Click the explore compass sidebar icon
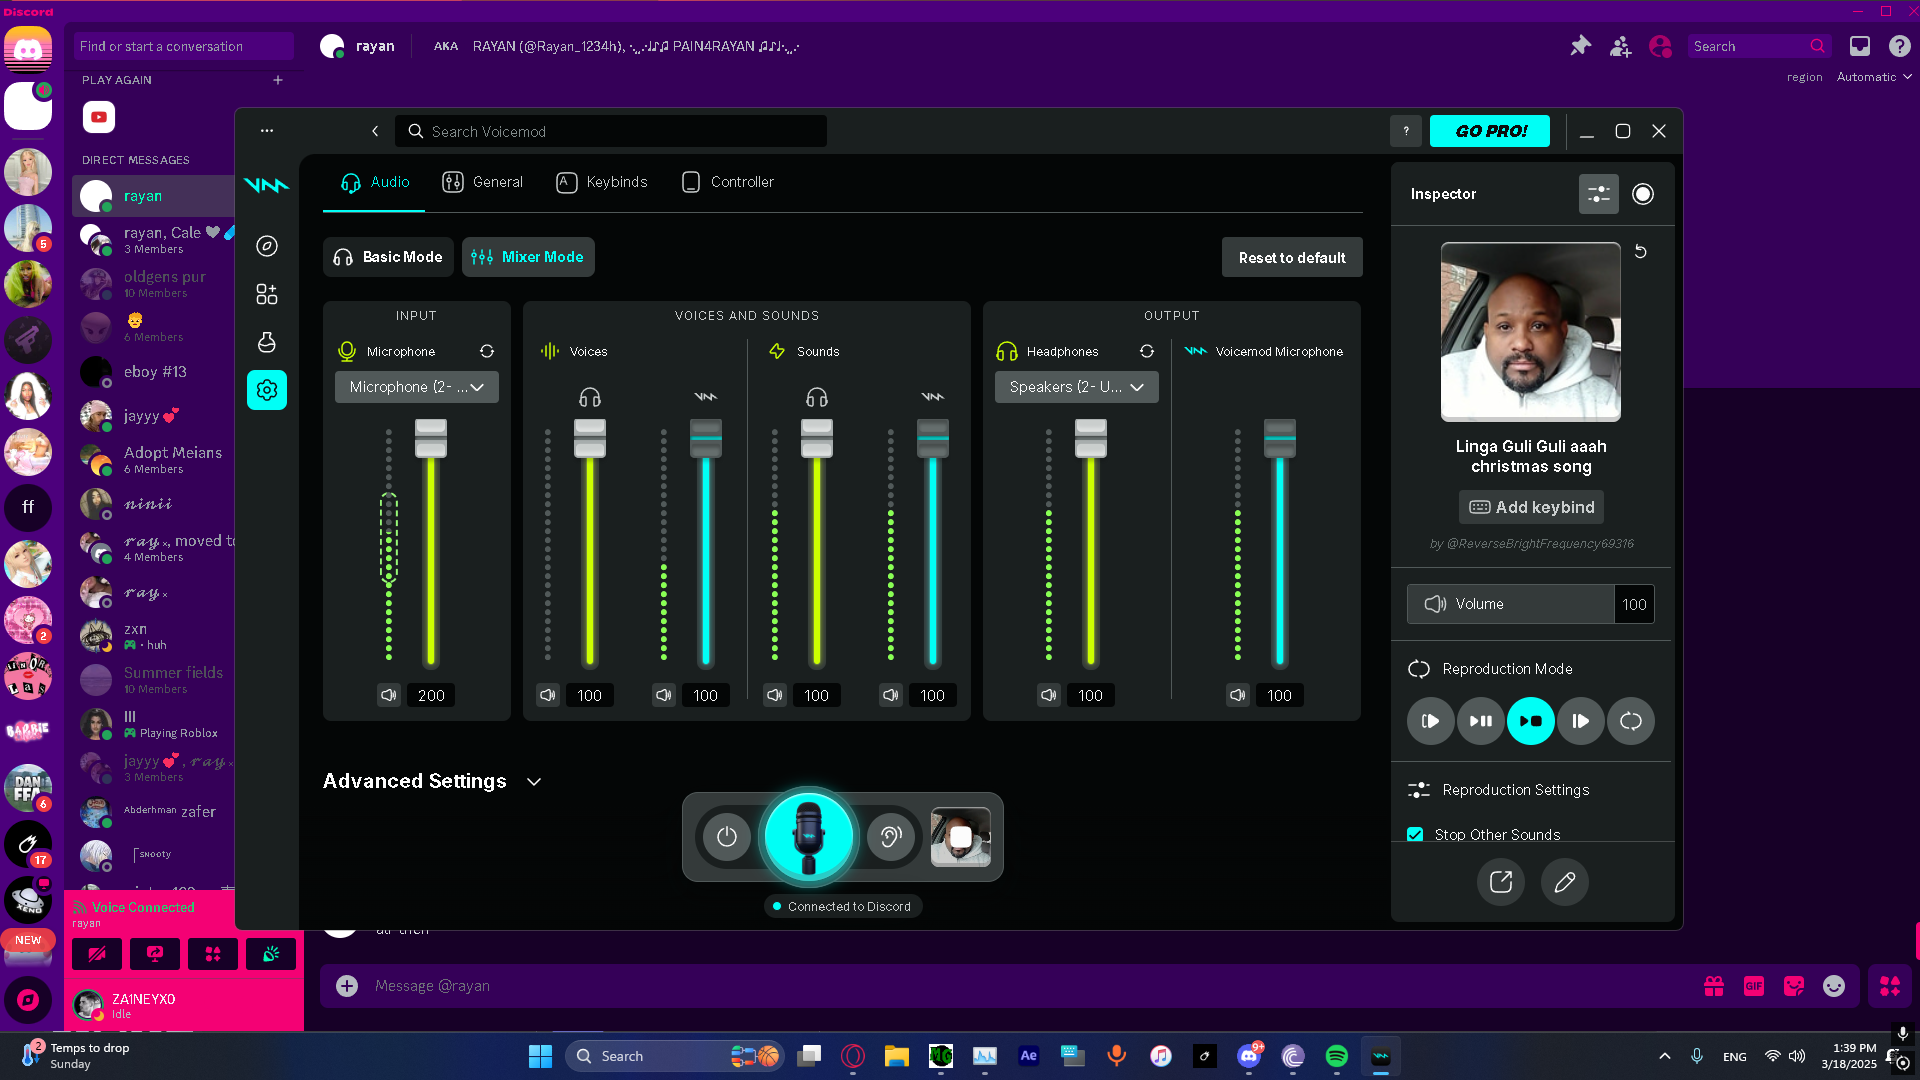The height and width of the screenshot is (1080, 1920). 267,246
